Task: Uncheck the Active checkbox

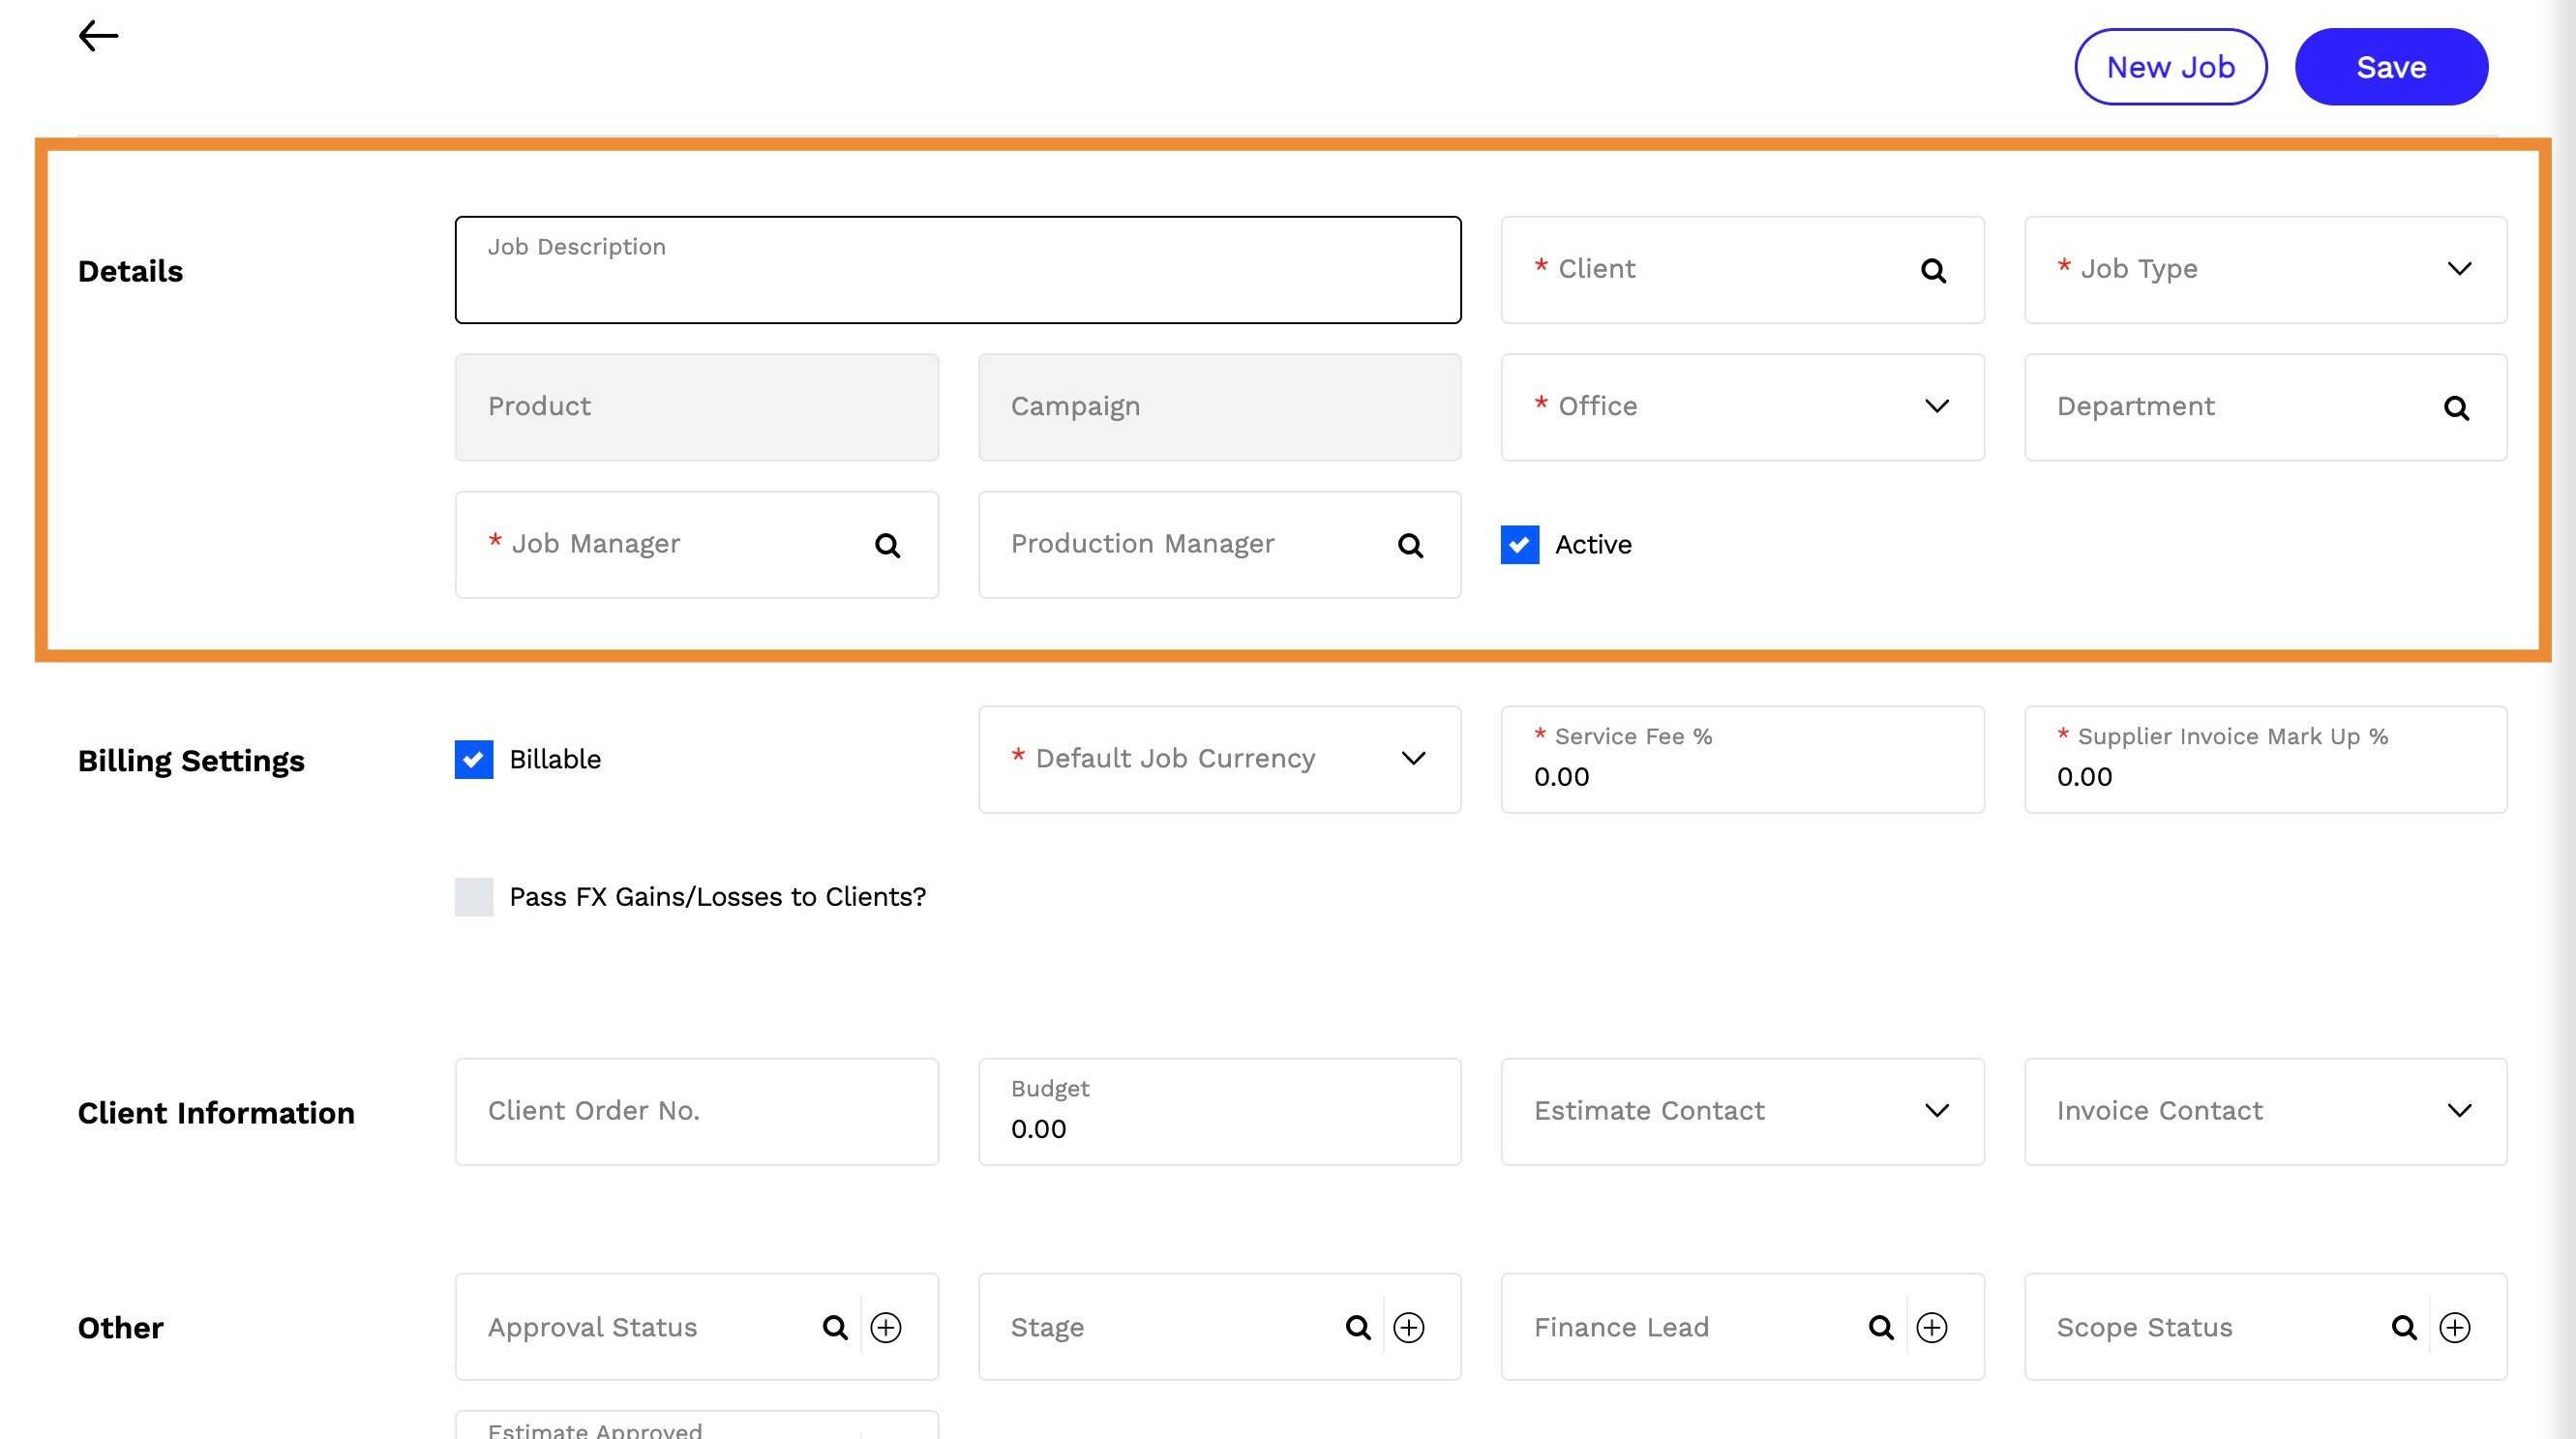Action: tap(1519, 545)
